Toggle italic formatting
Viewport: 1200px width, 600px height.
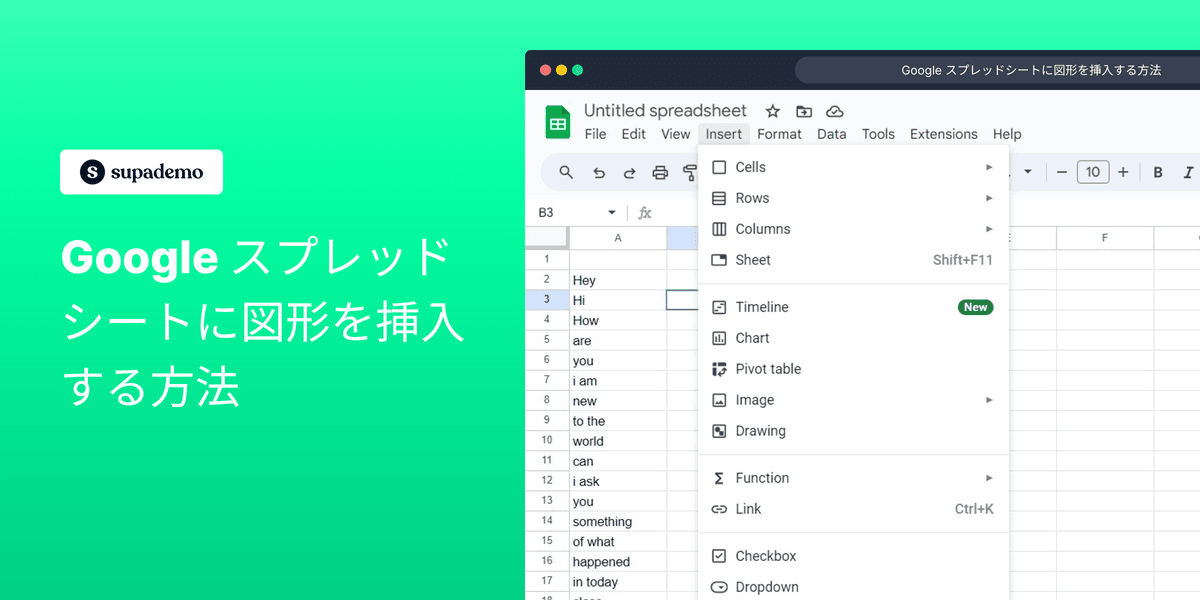coord(1186,172)
